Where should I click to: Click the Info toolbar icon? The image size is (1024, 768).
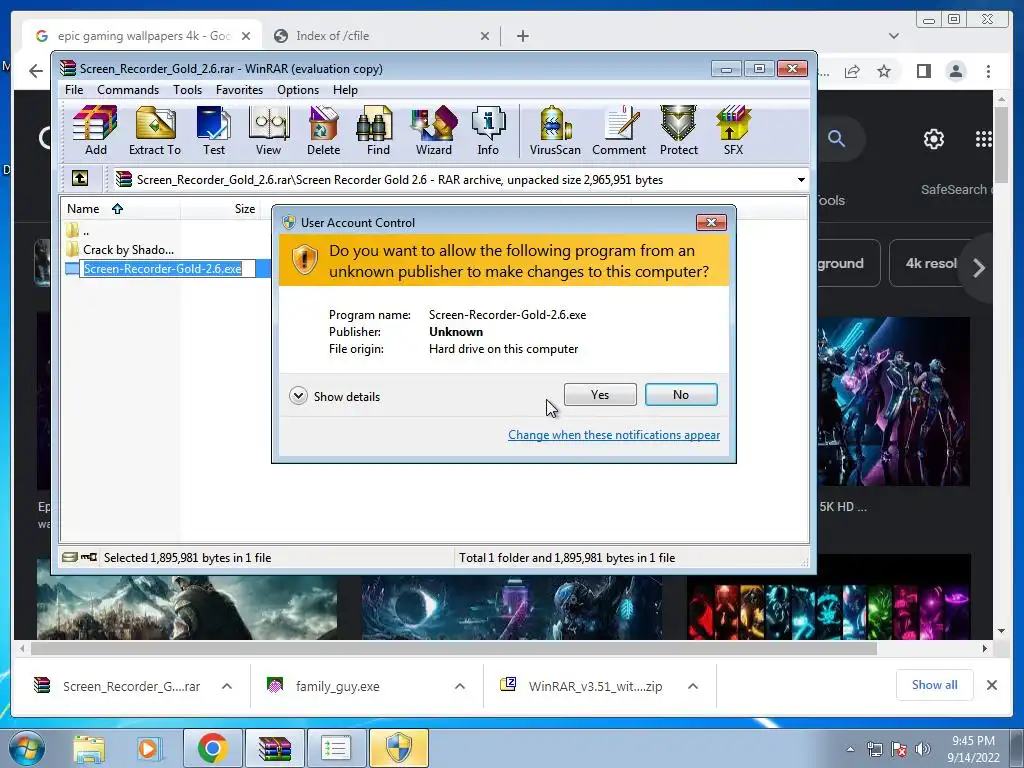pyautogui.click(x=488, y=131)
